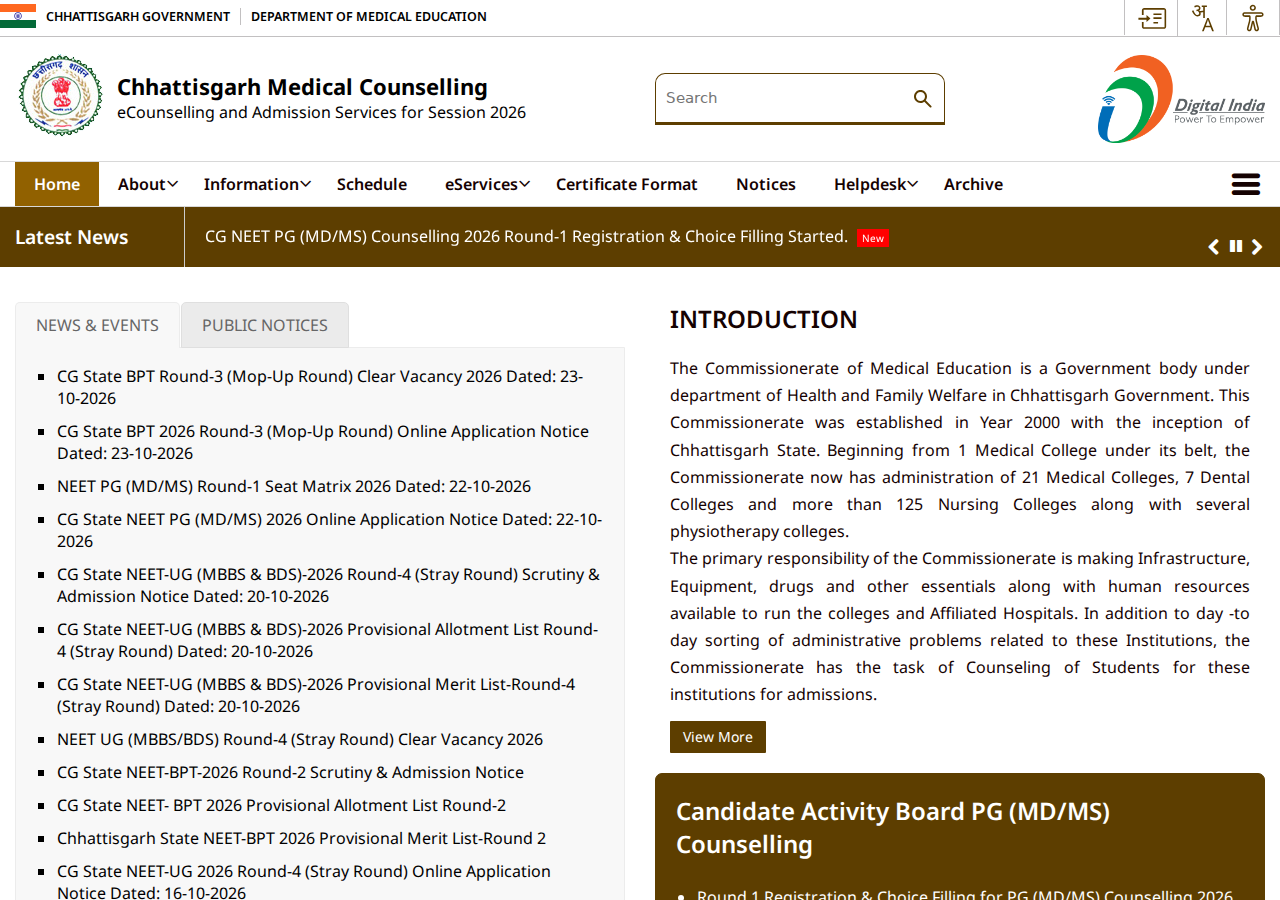Open the Schedule menu item

pos(372,184)
